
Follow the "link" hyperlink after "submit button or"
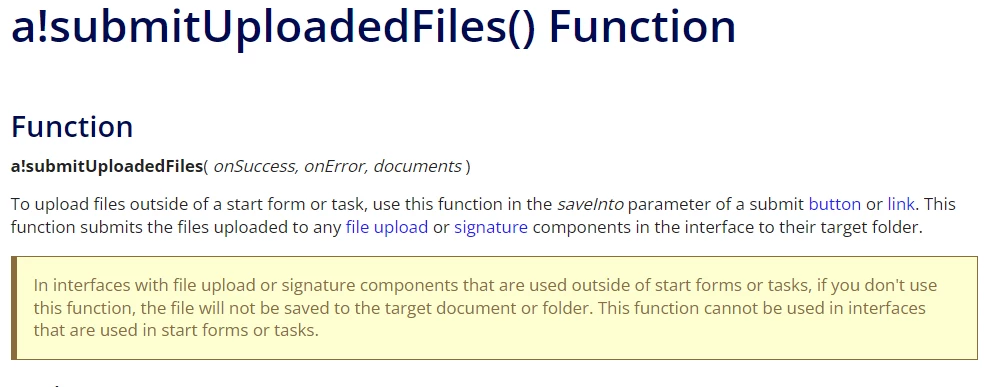[x=901, y=204]
